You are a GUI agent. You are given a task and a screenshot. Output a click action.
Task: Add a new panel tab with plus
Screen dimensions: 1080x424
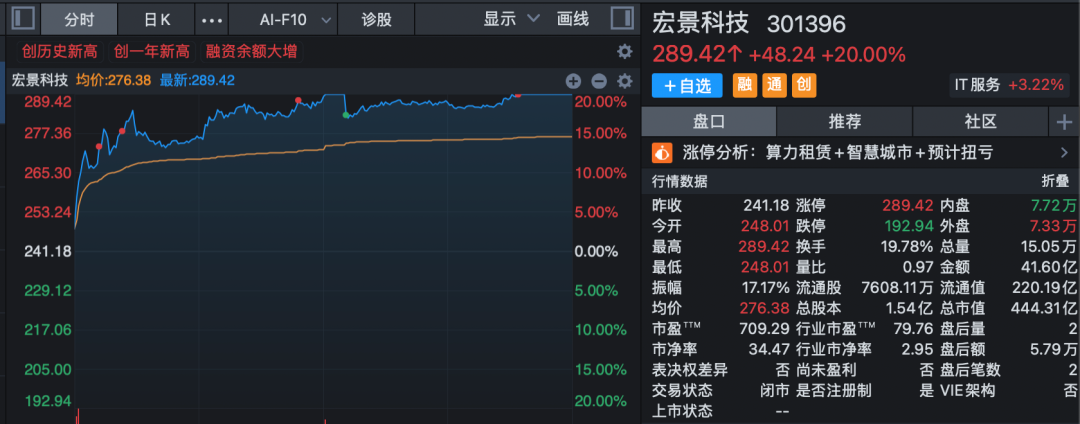pyautogui.click(x=1064, y=123)
